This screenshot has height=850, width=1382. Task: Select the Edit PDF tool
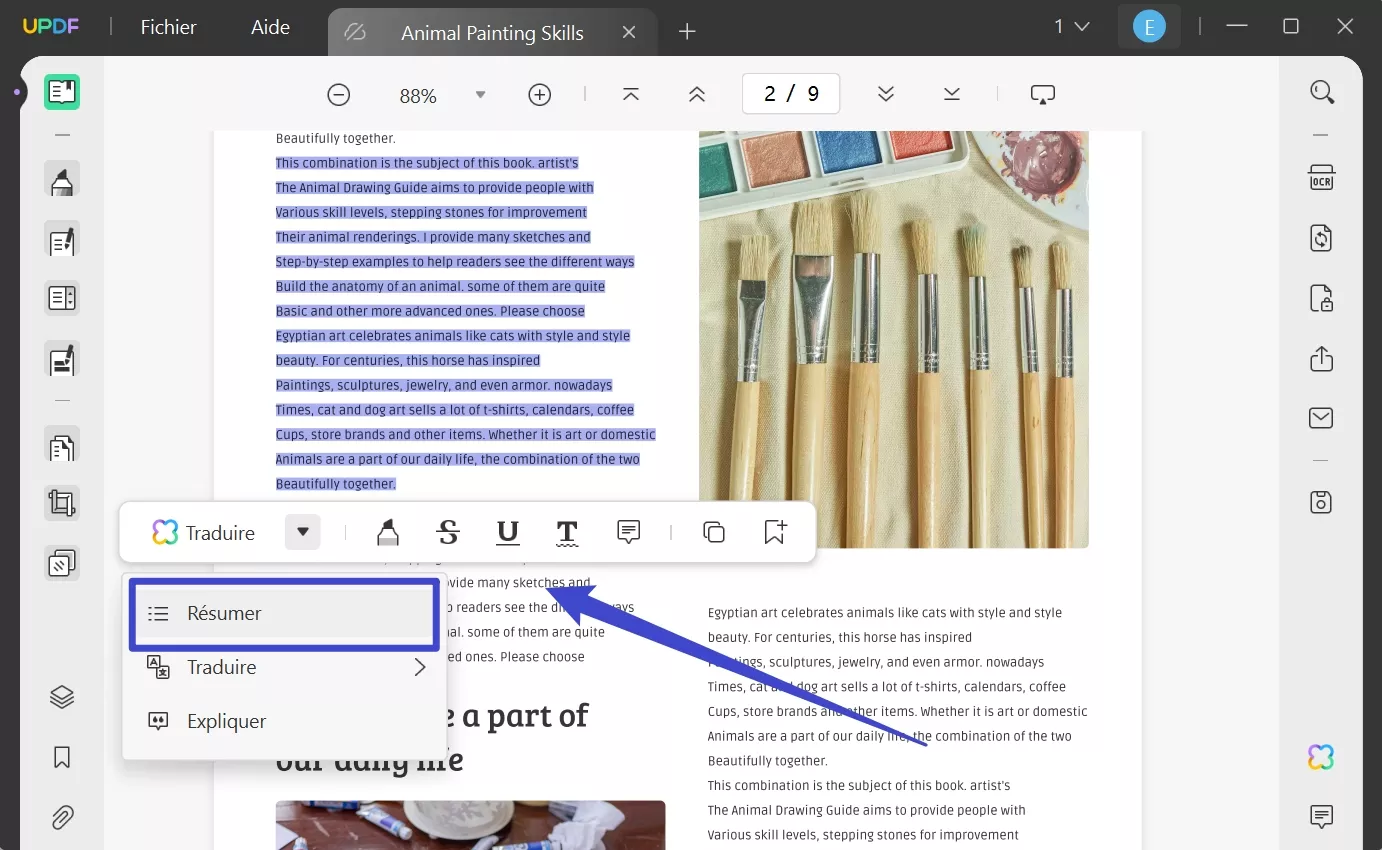[61, 240]
